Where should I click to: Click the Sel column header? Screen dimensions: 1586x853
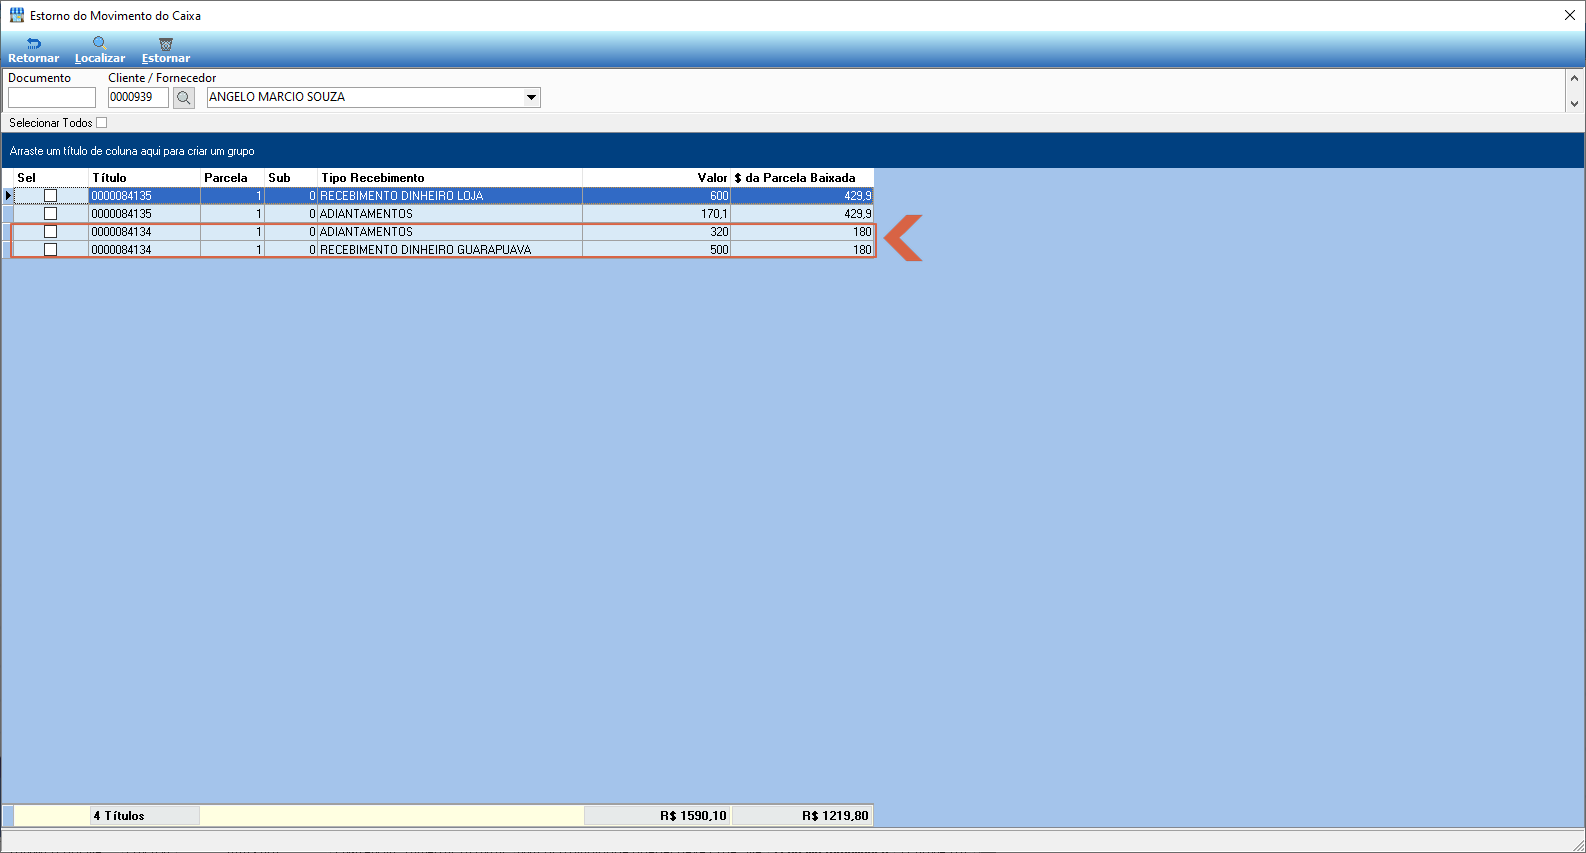(x=51, y=178)
